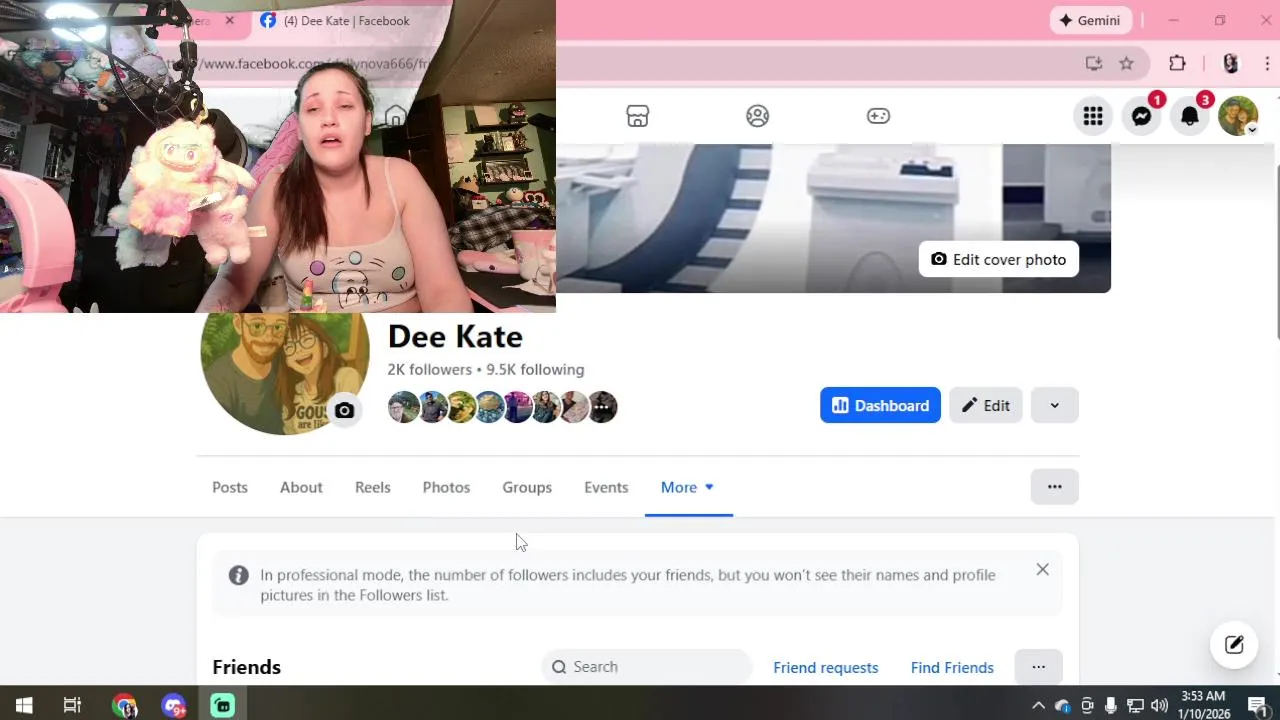The height and width of the screenshot is (720, 1280).
Task: Open the Gaming icon in top bar
Action: click(878, 116)
